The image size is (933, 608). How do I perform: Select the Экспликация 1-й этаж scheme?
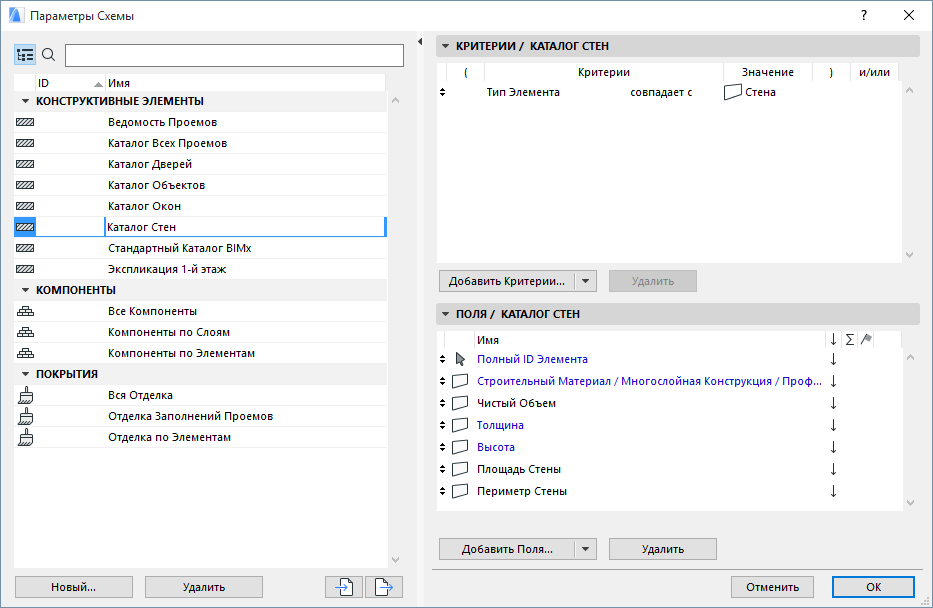(201, 269)
